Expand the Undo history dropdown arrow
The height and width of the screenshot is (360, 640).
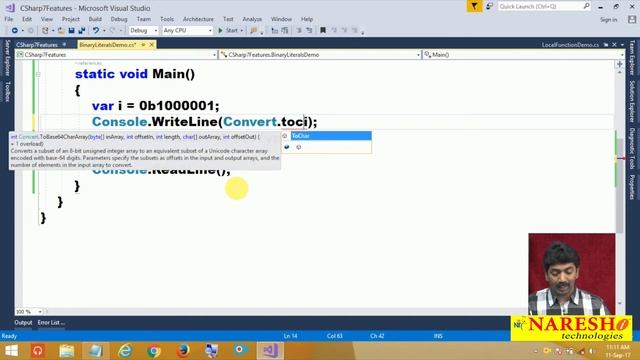click(x=104, y=31)
